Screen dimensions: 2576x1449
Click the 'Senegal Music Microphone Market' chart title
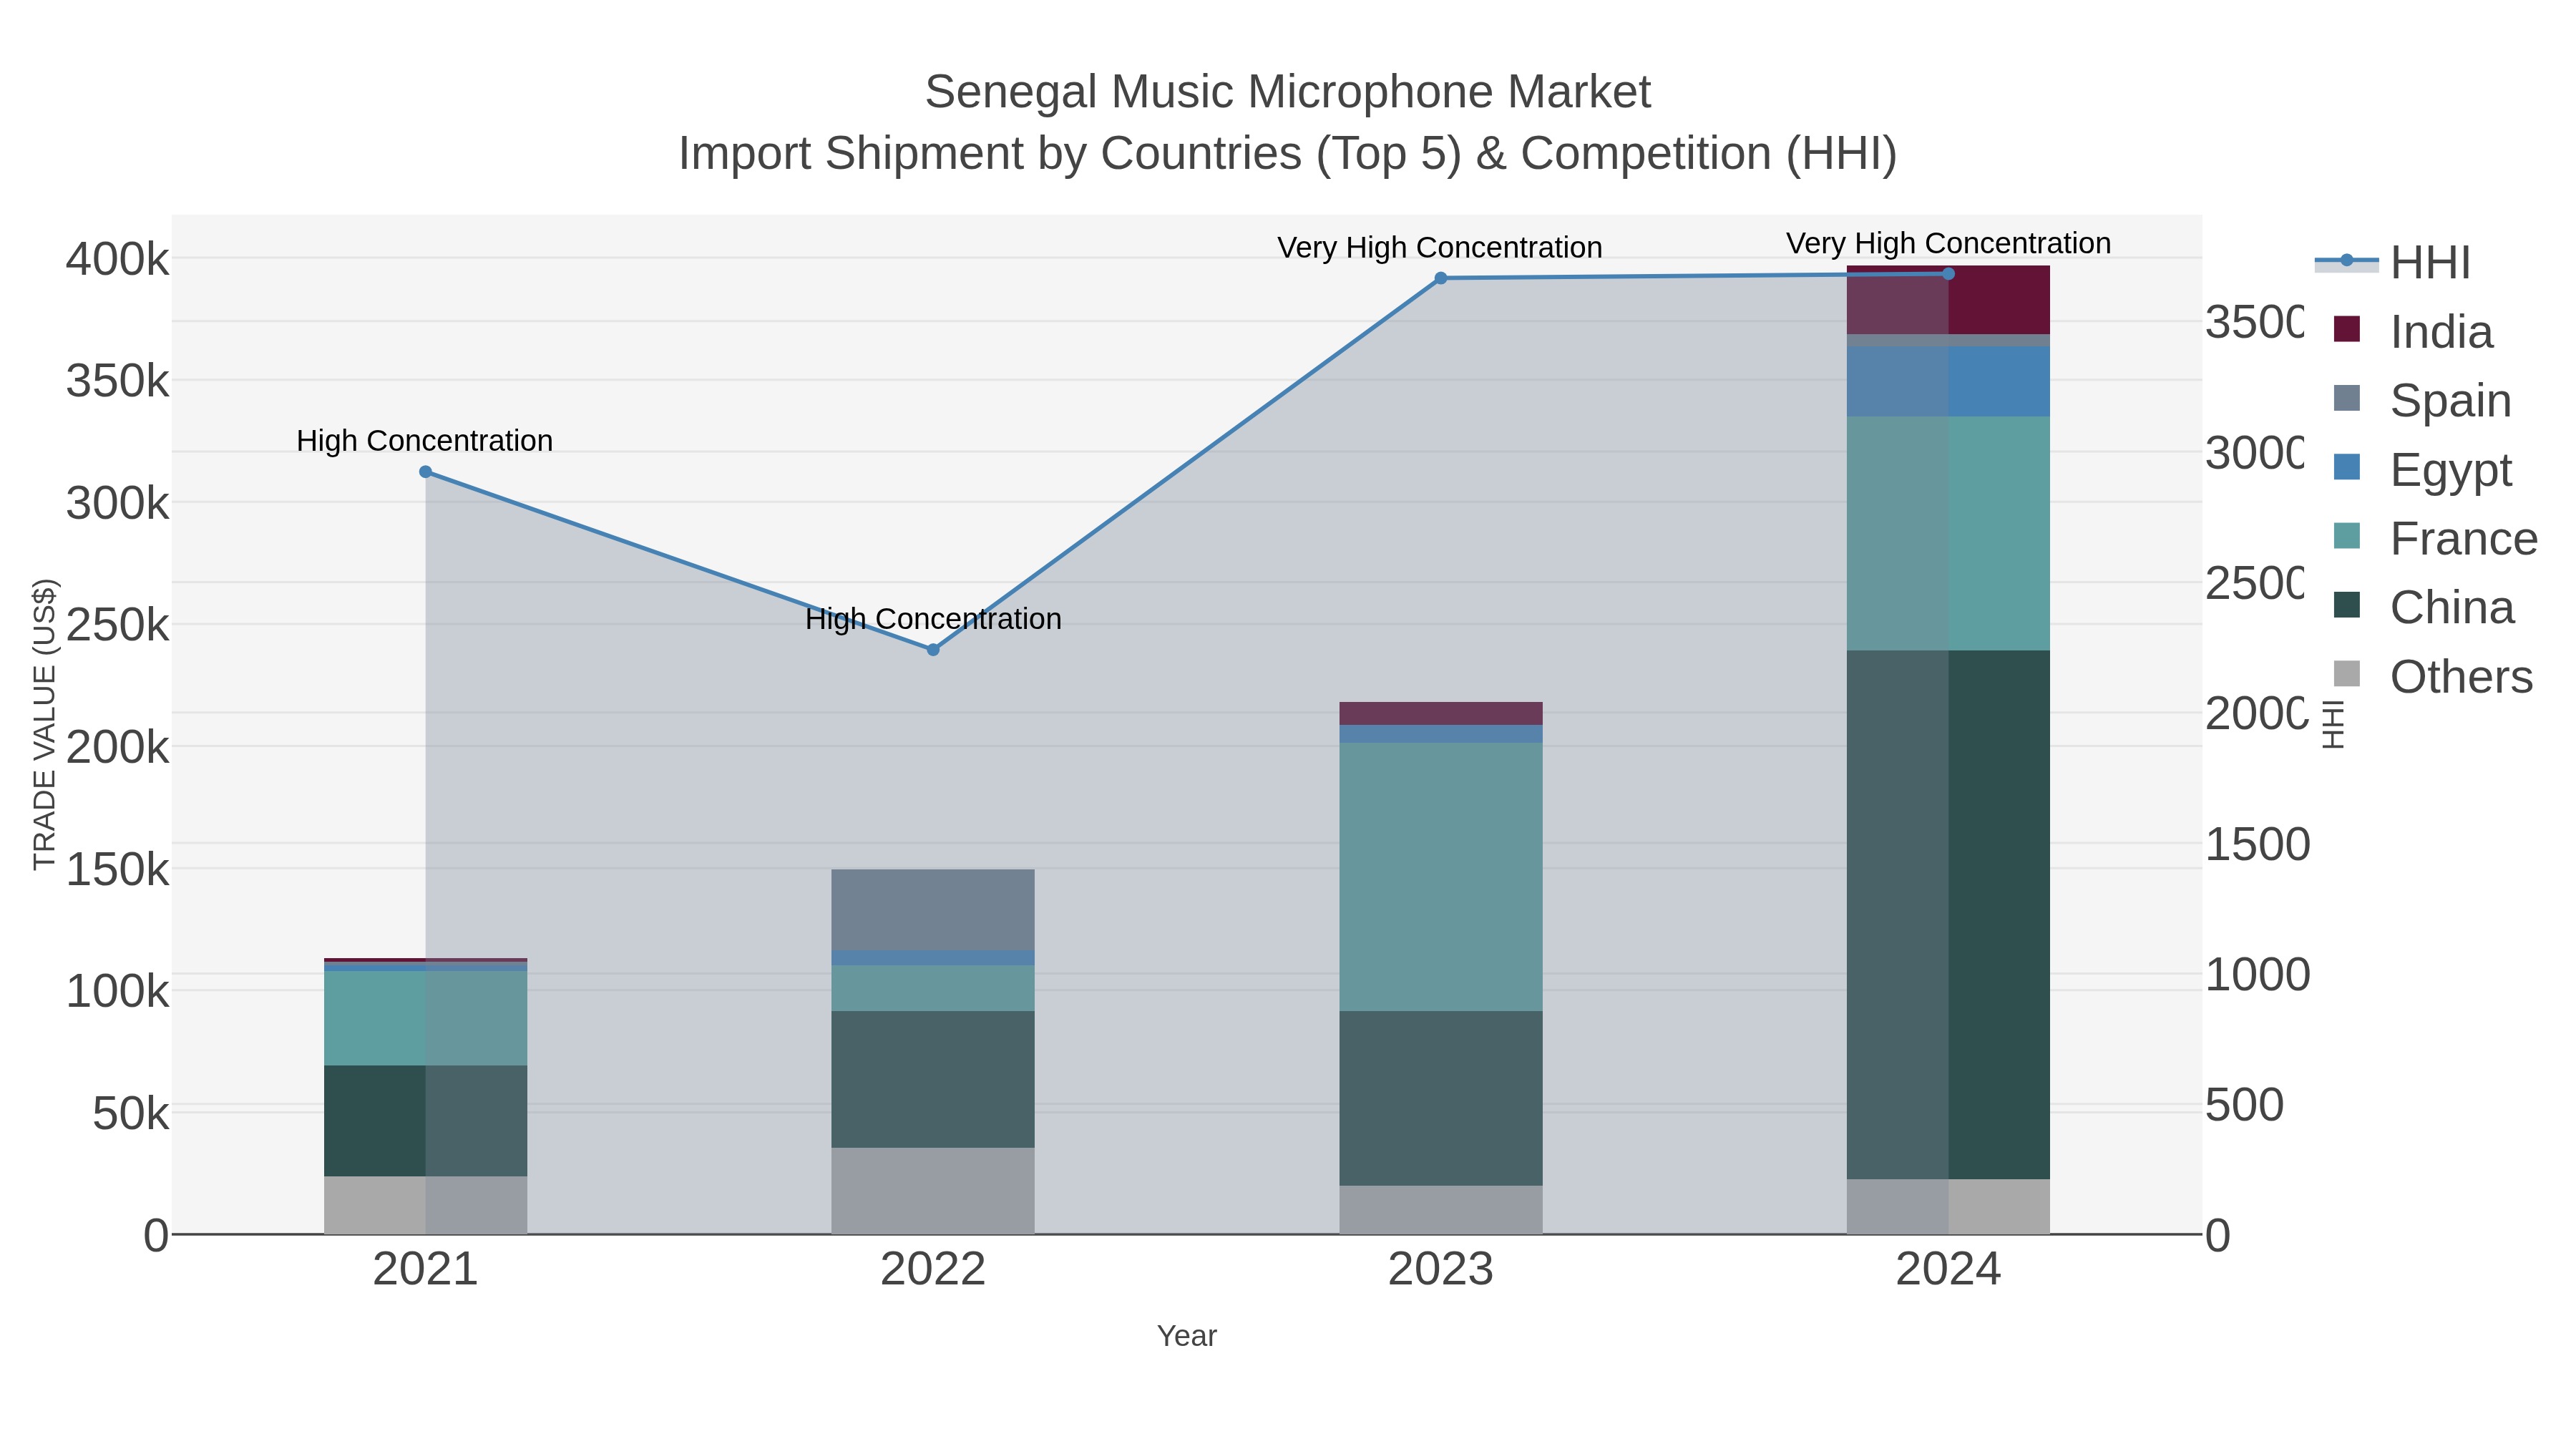pos(1288,92)
